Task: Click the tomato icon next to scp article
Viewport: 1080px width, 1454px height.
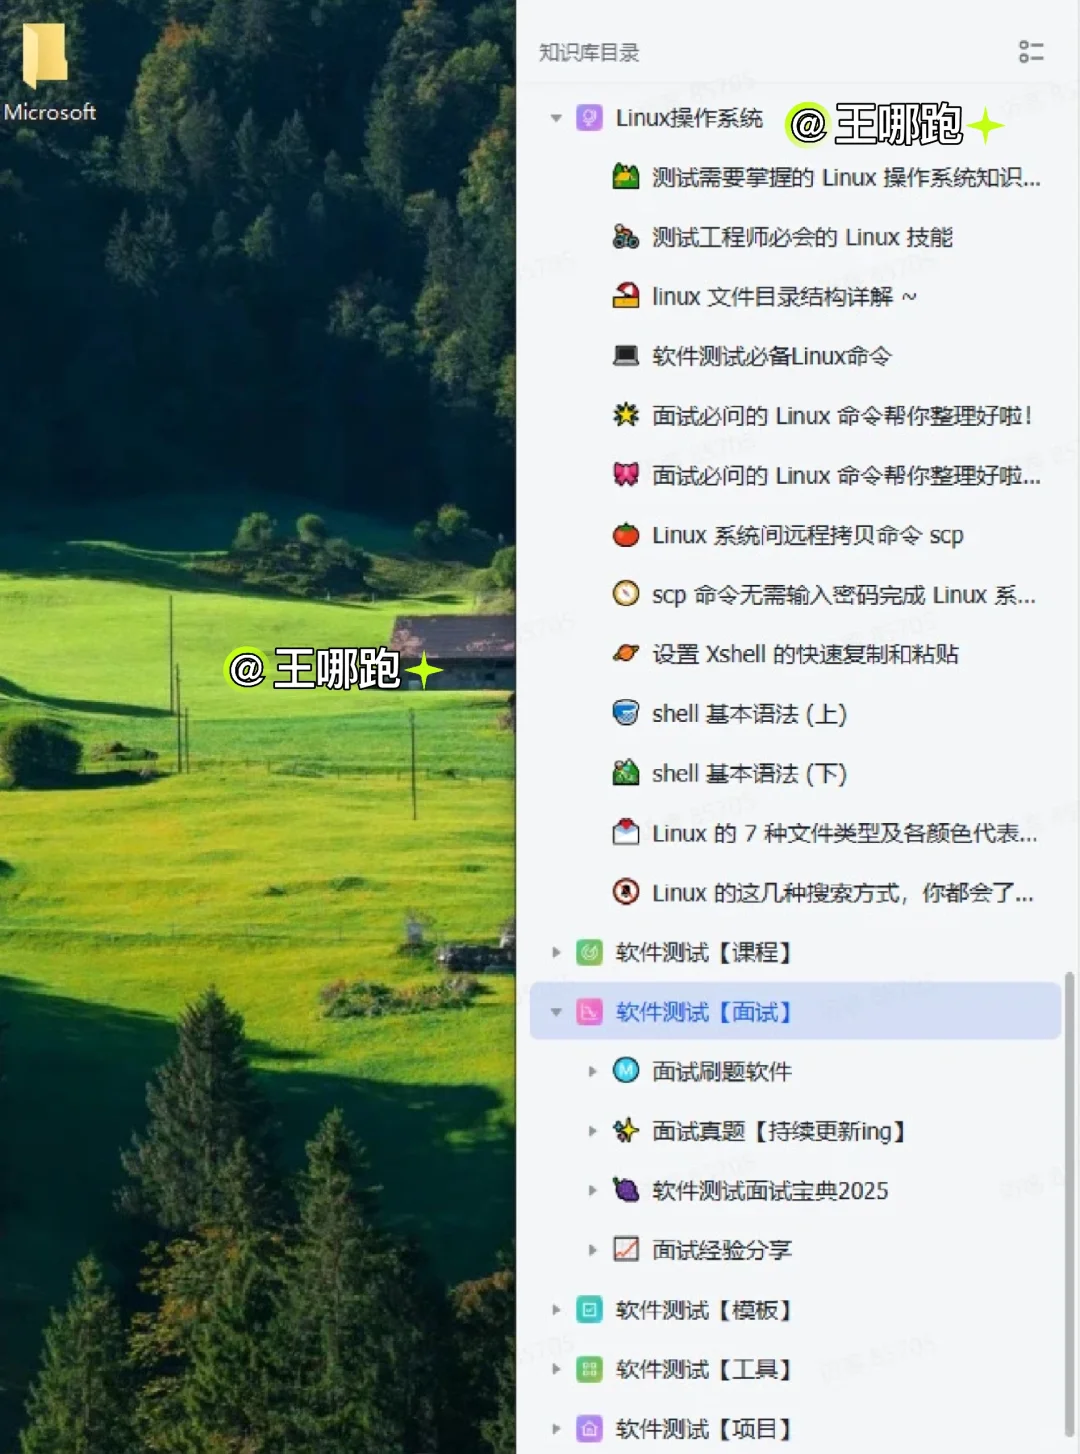Action: click(x=624, y=535)
